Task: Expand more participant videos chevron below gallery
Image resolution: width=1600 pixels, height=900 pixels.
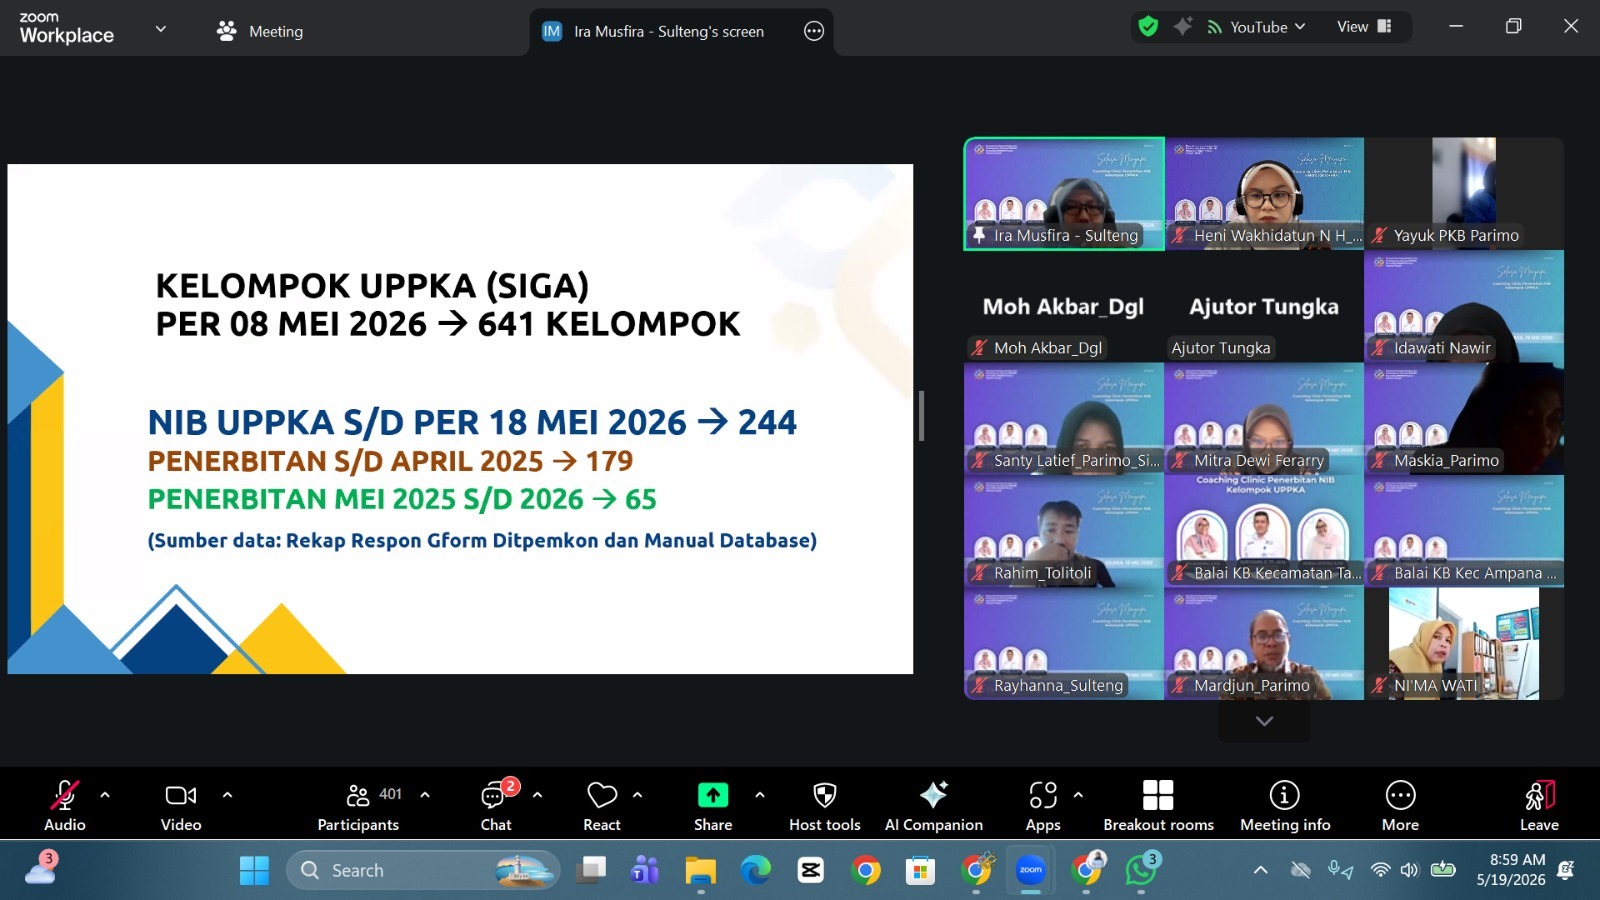Action: (x=1264, y=721)
